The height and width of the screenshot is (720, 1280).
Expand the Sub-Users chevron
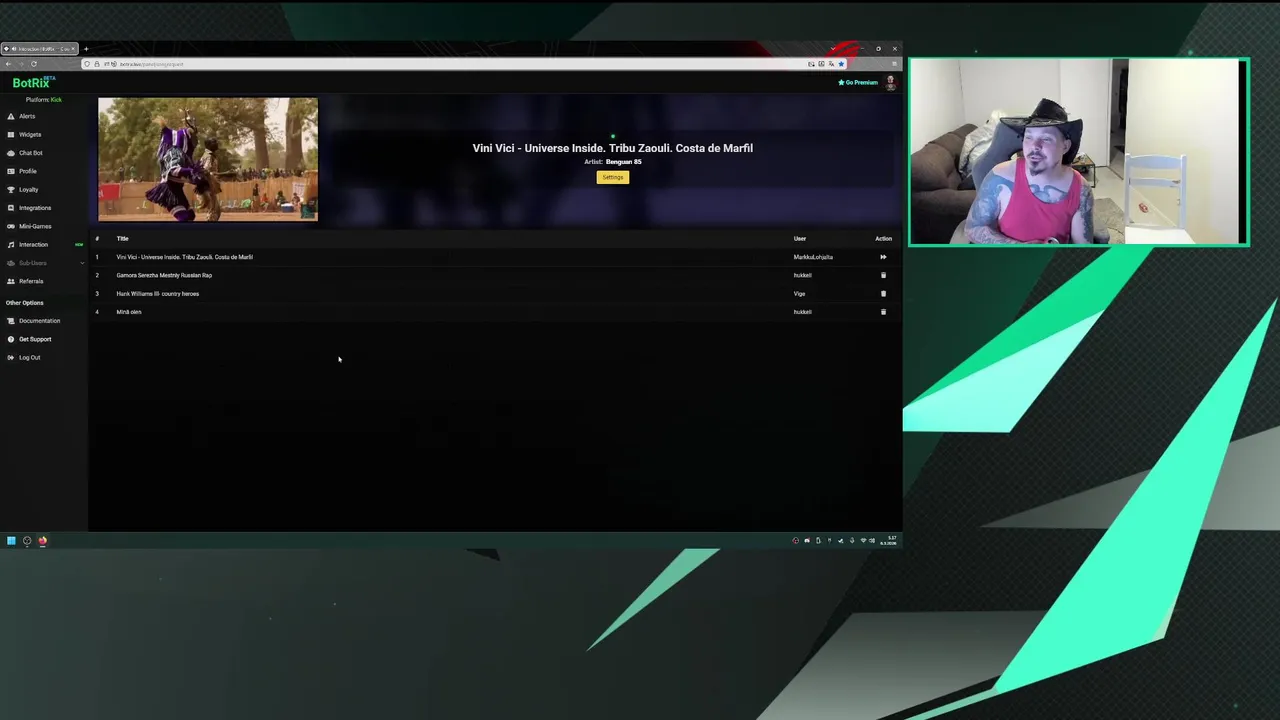tap(82, 263)
